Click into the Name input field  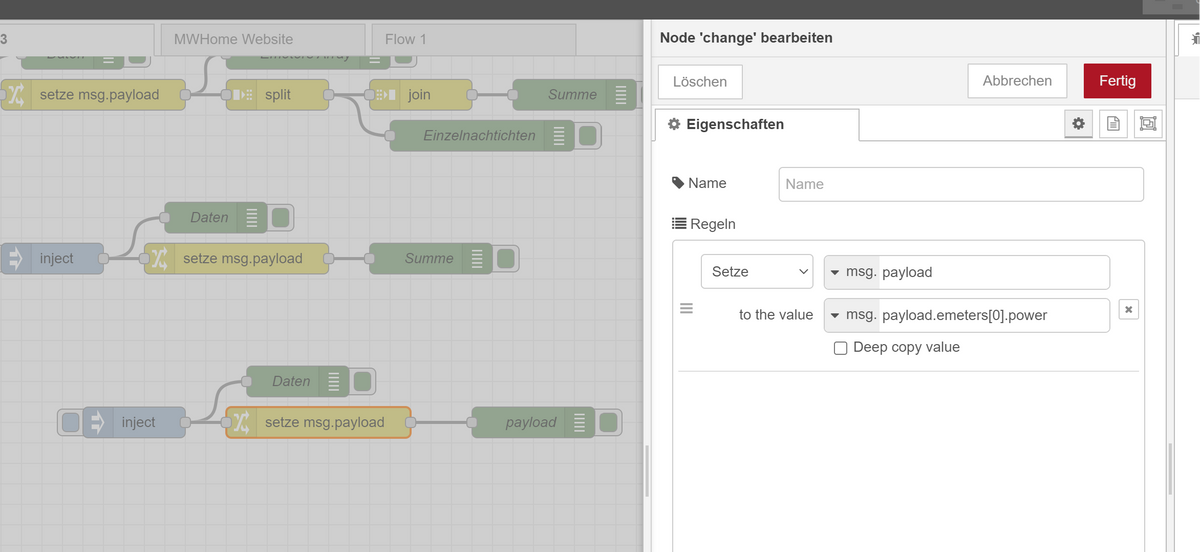[960, 184]
